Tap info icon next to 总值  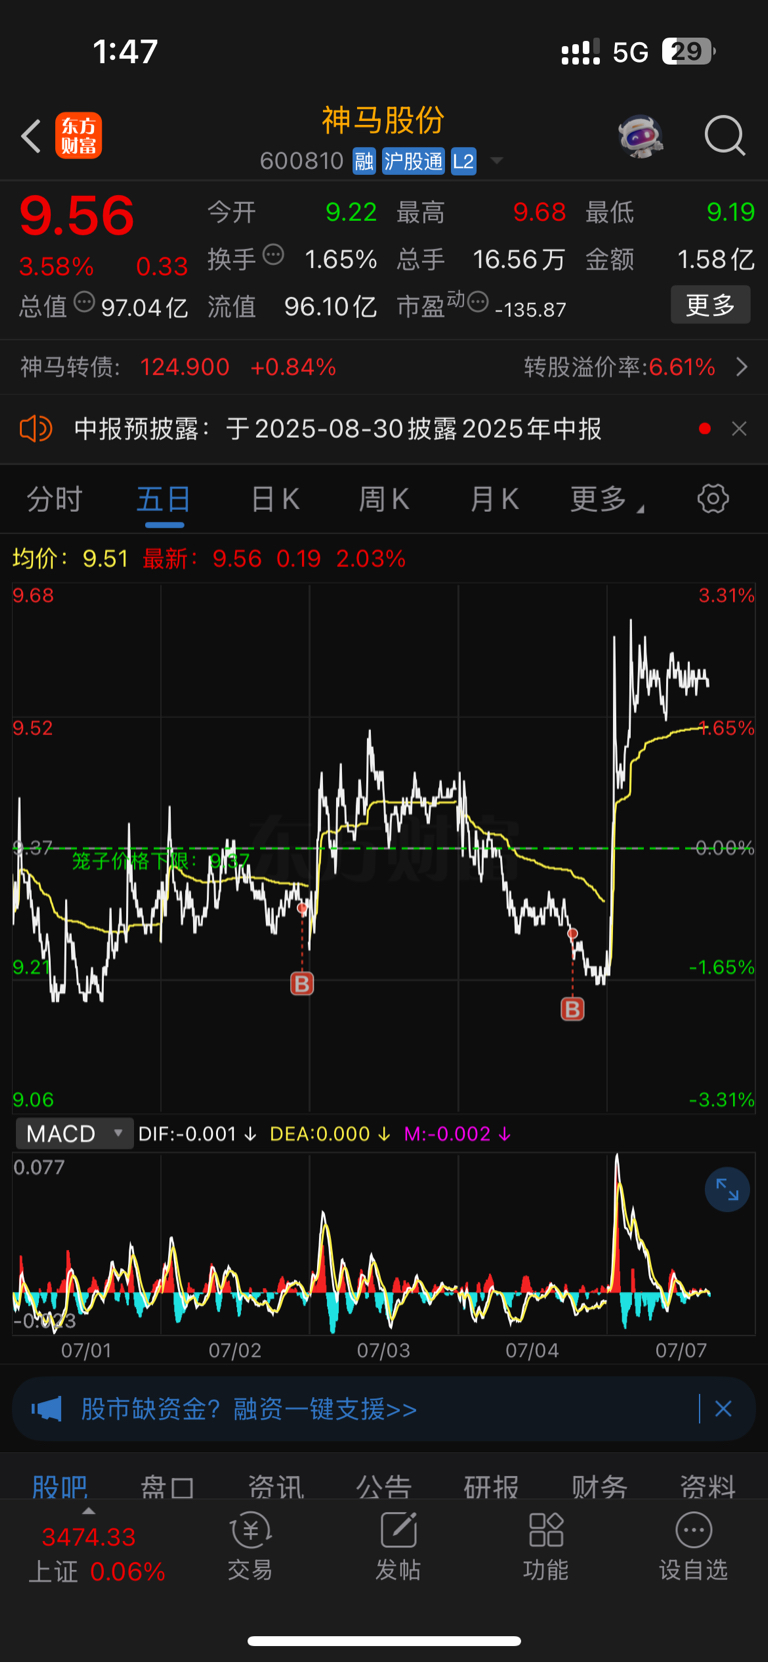click(84, 302)
